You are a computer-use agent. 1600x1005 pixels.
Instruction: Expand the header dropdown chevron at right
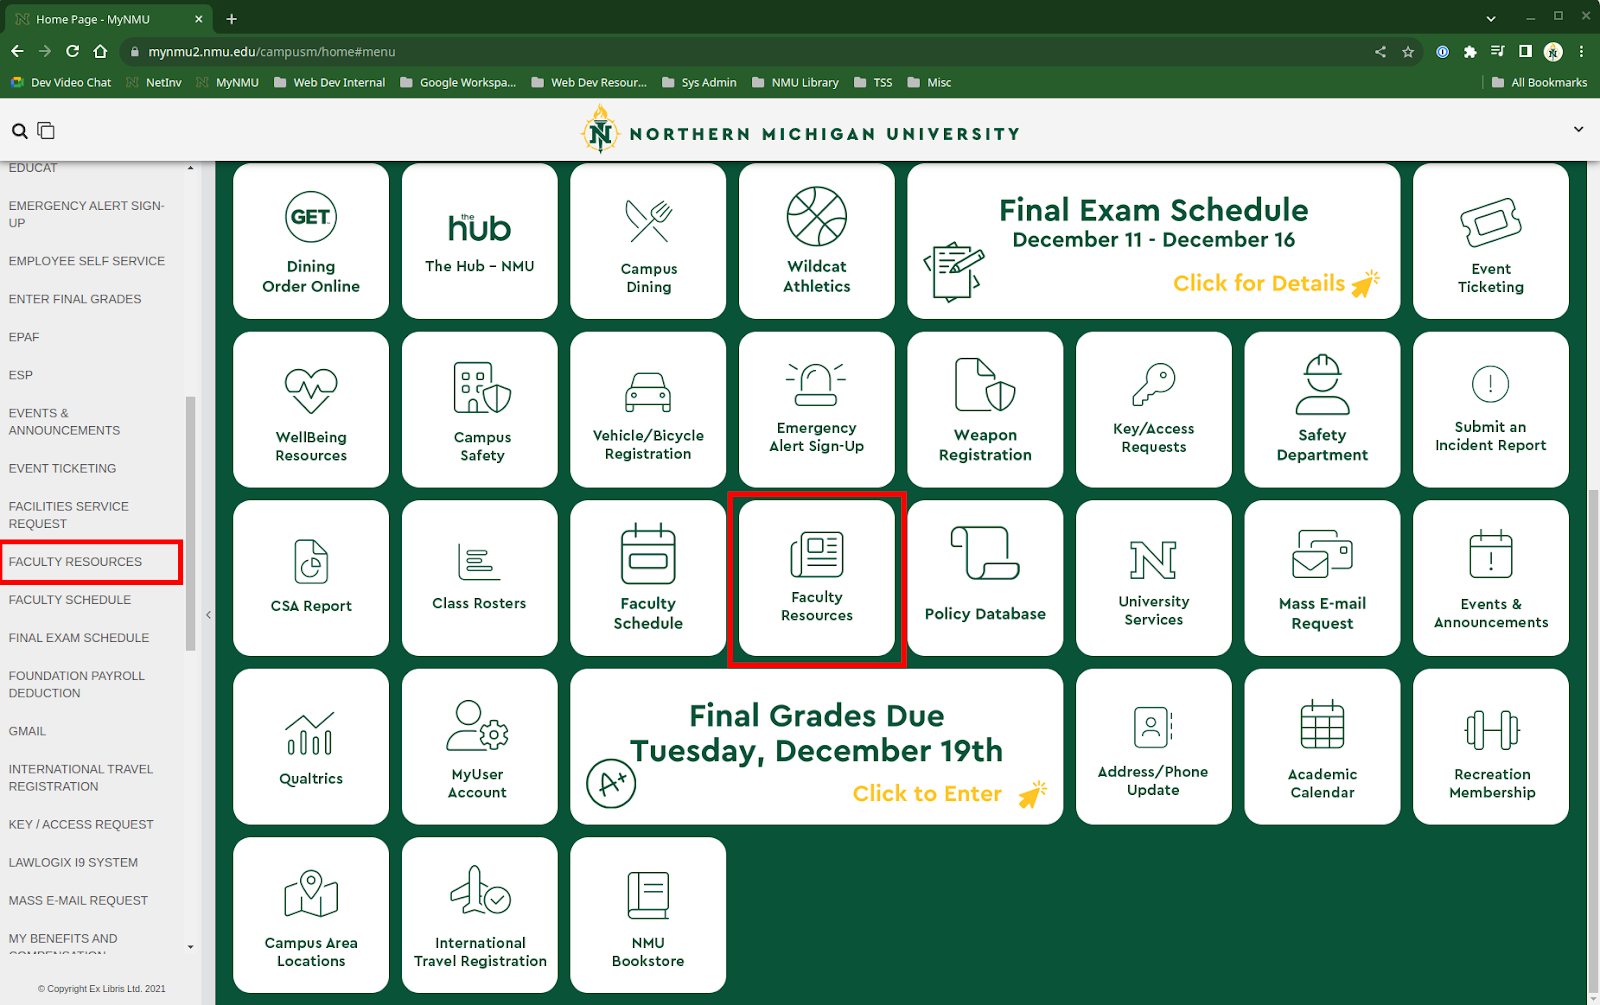pos(1579,129)
